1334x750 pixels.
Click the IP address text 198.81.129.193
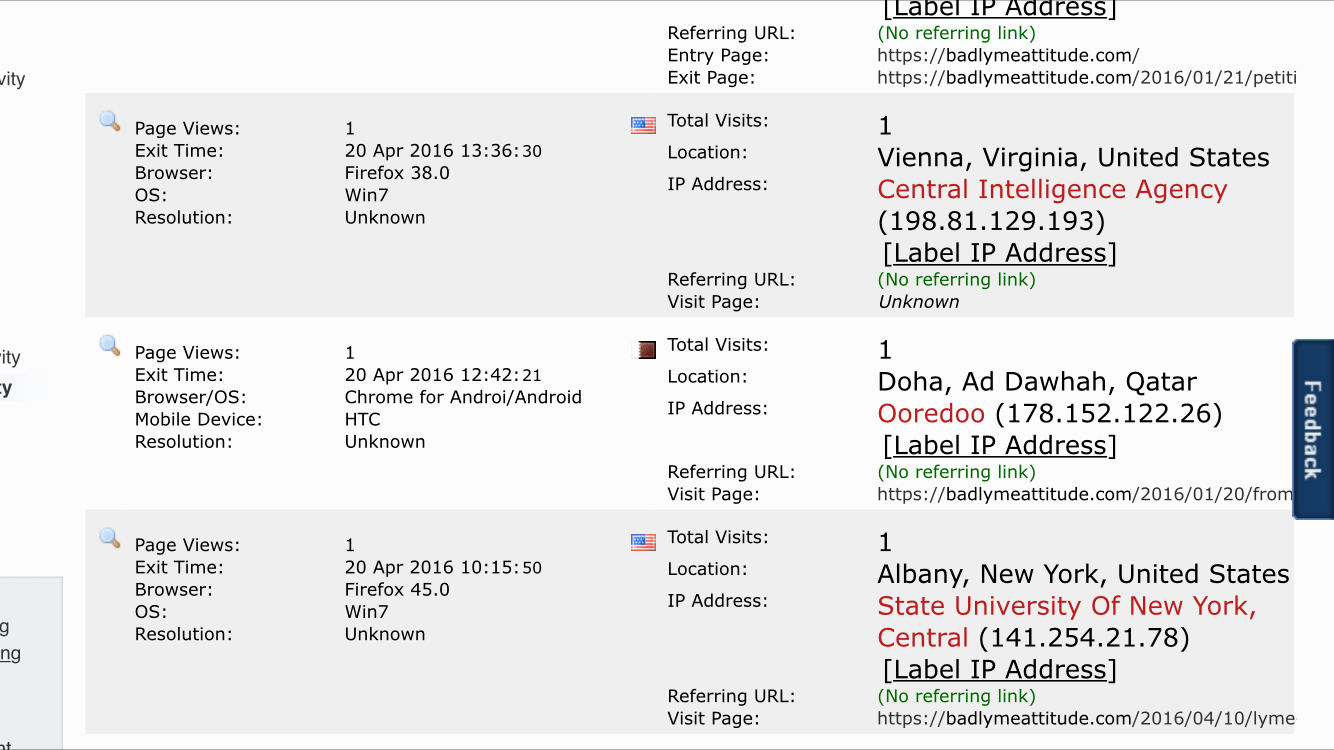tap(991, 221)
